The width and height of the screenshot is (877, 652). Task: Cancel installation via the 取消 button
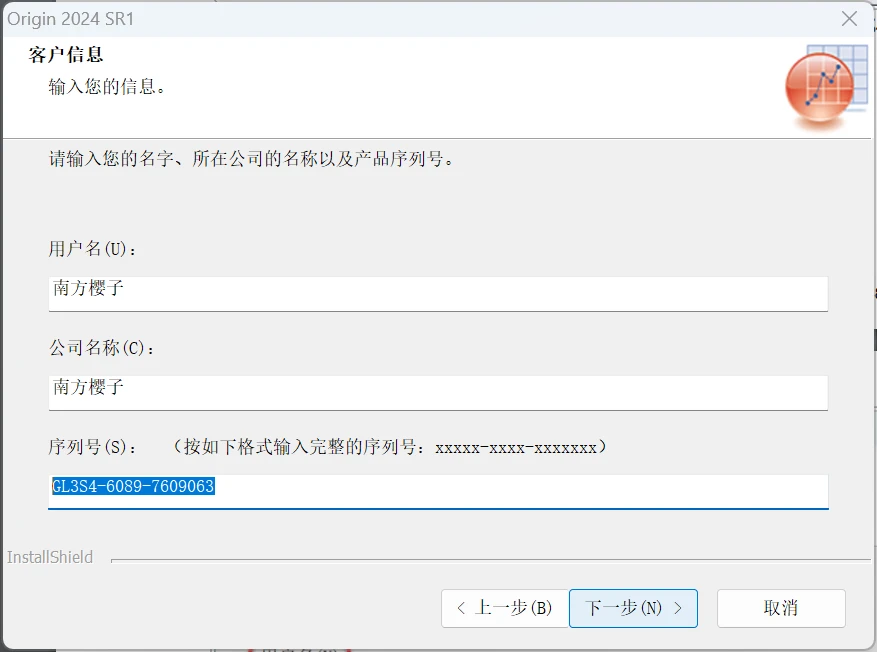click(781, 607)
